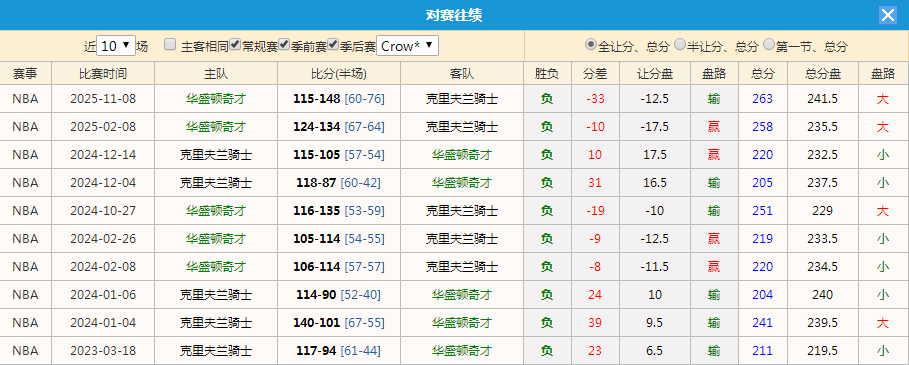
Task: Click the 总分盘 column header
Action: pos(823,74)
